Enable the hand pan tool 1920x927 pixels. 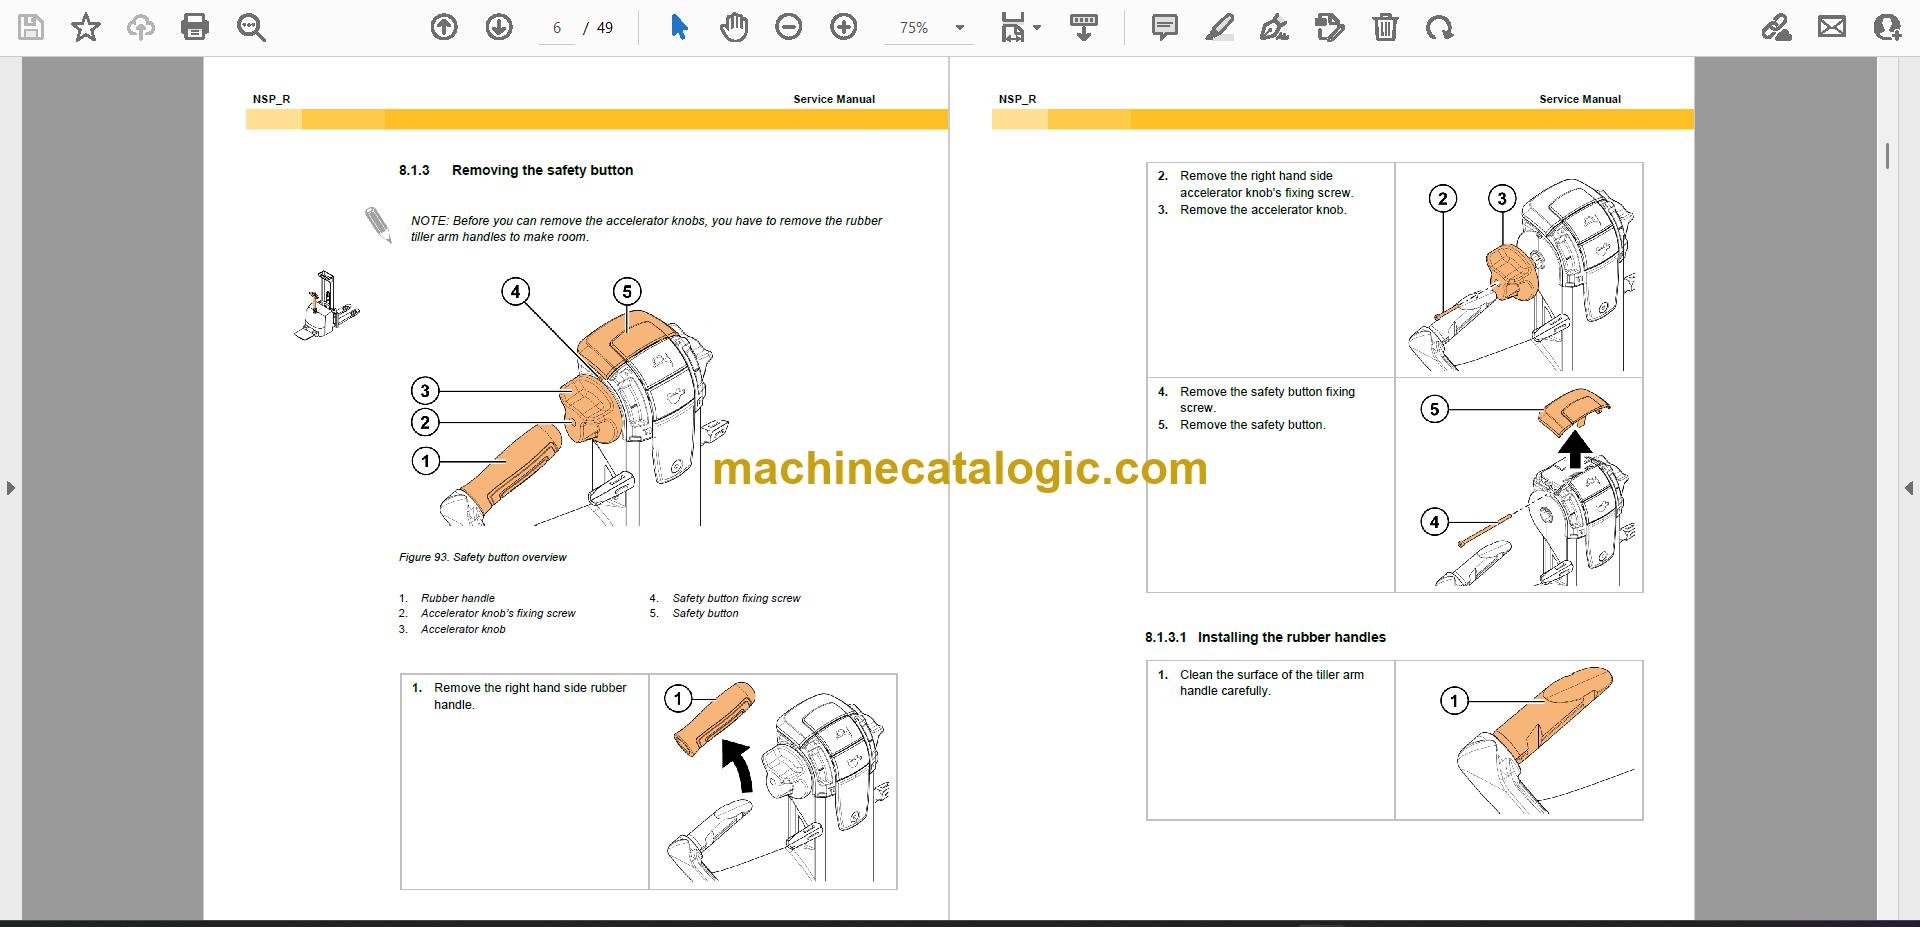(734, 27)
